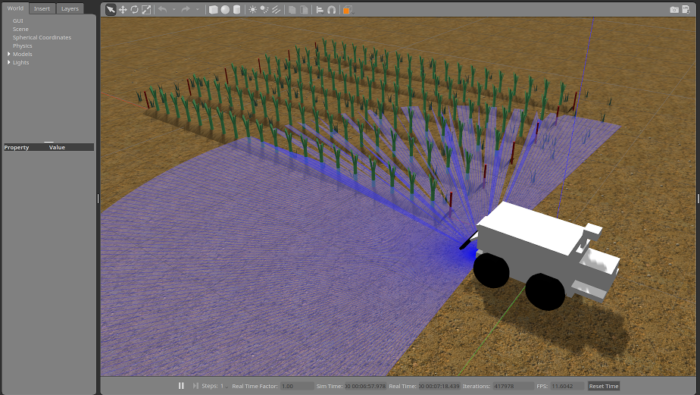Add a directional light
The height and width of the screenshot is (395, 700).
[x=276, y=9]
